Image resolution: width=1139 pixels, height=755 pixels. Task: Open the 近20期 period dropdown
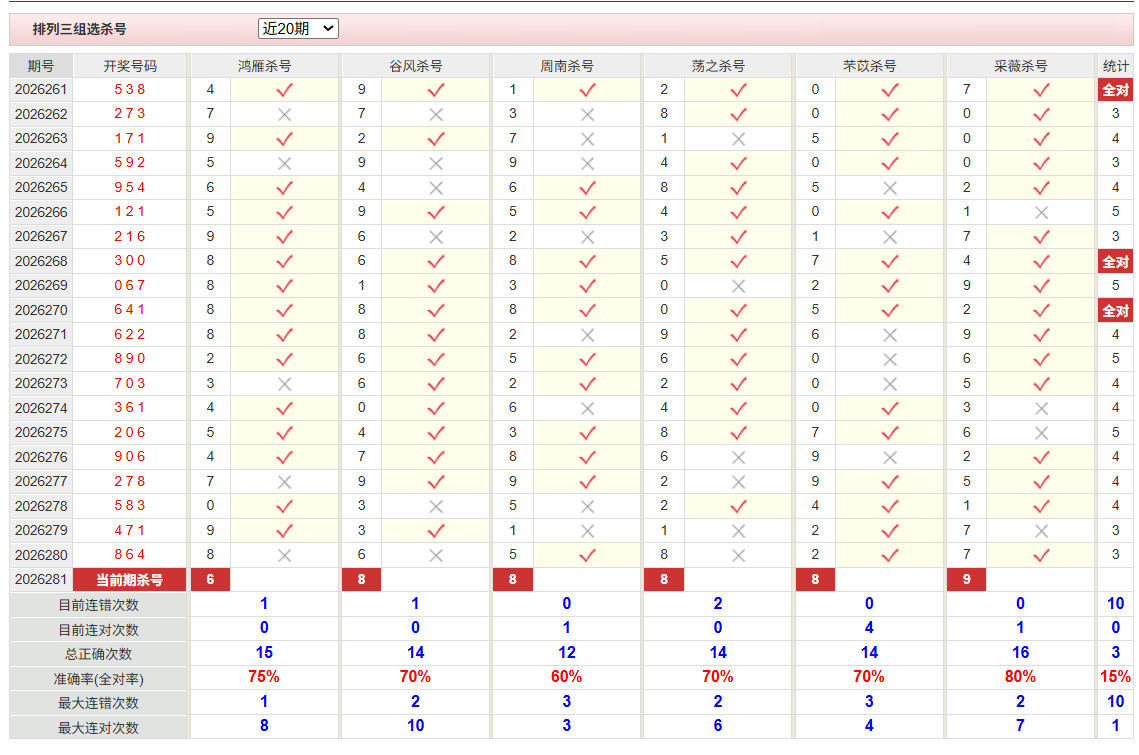(298, 28)
